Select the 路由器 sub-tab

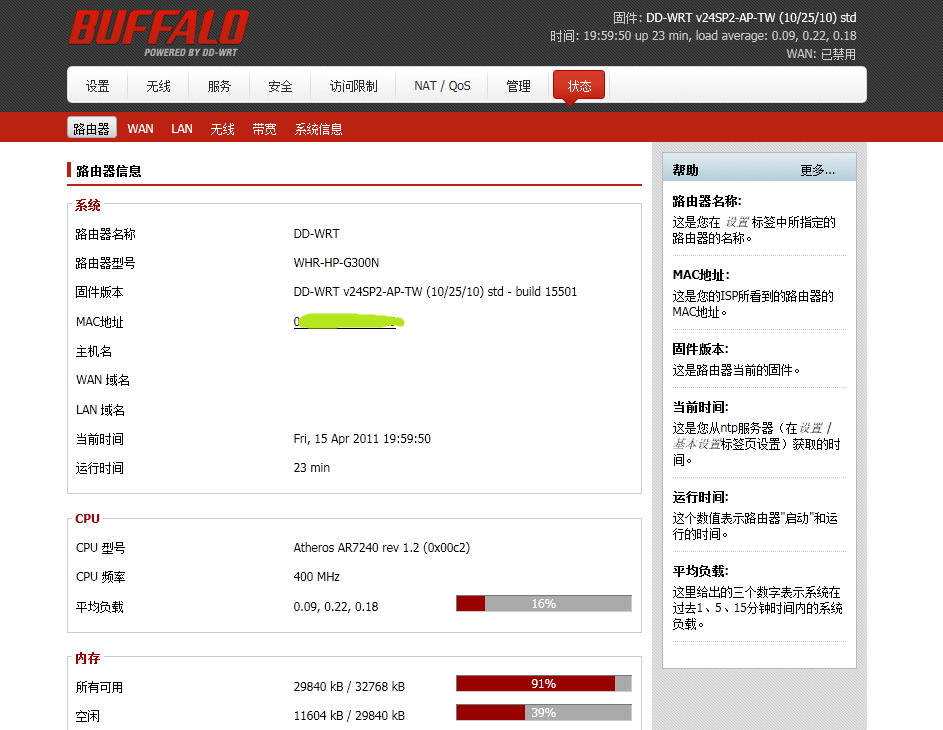[x=91, y=128]
